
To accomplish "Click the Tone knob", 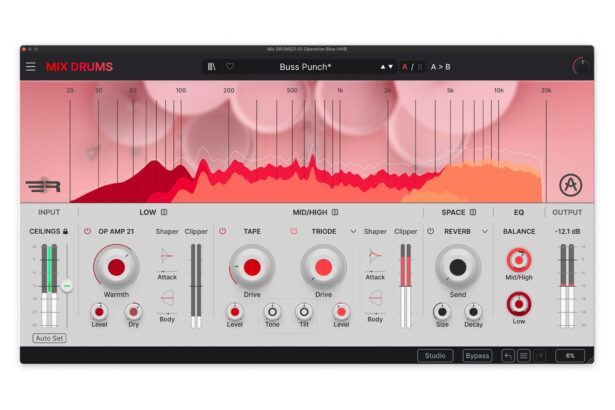I will tap(272, 312).
